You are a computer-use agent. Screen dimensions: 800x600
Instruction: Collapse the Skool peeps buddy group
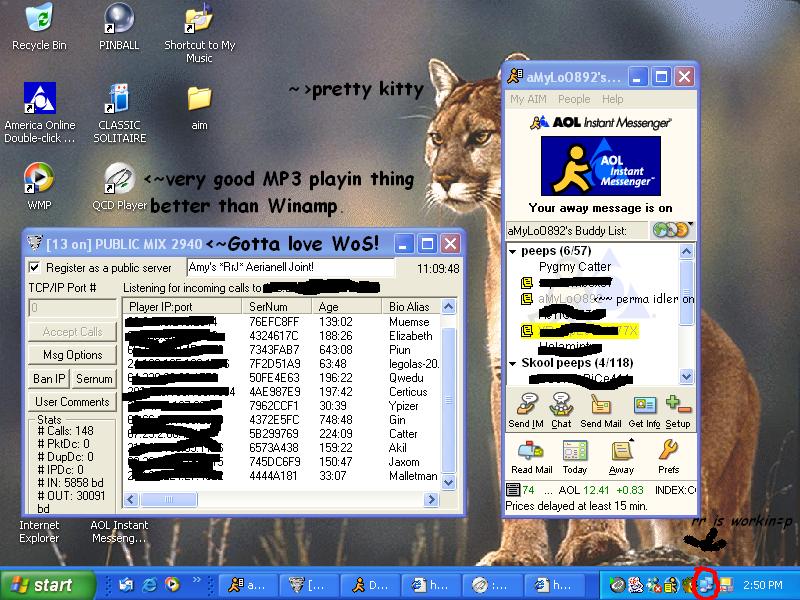(512, 364)
